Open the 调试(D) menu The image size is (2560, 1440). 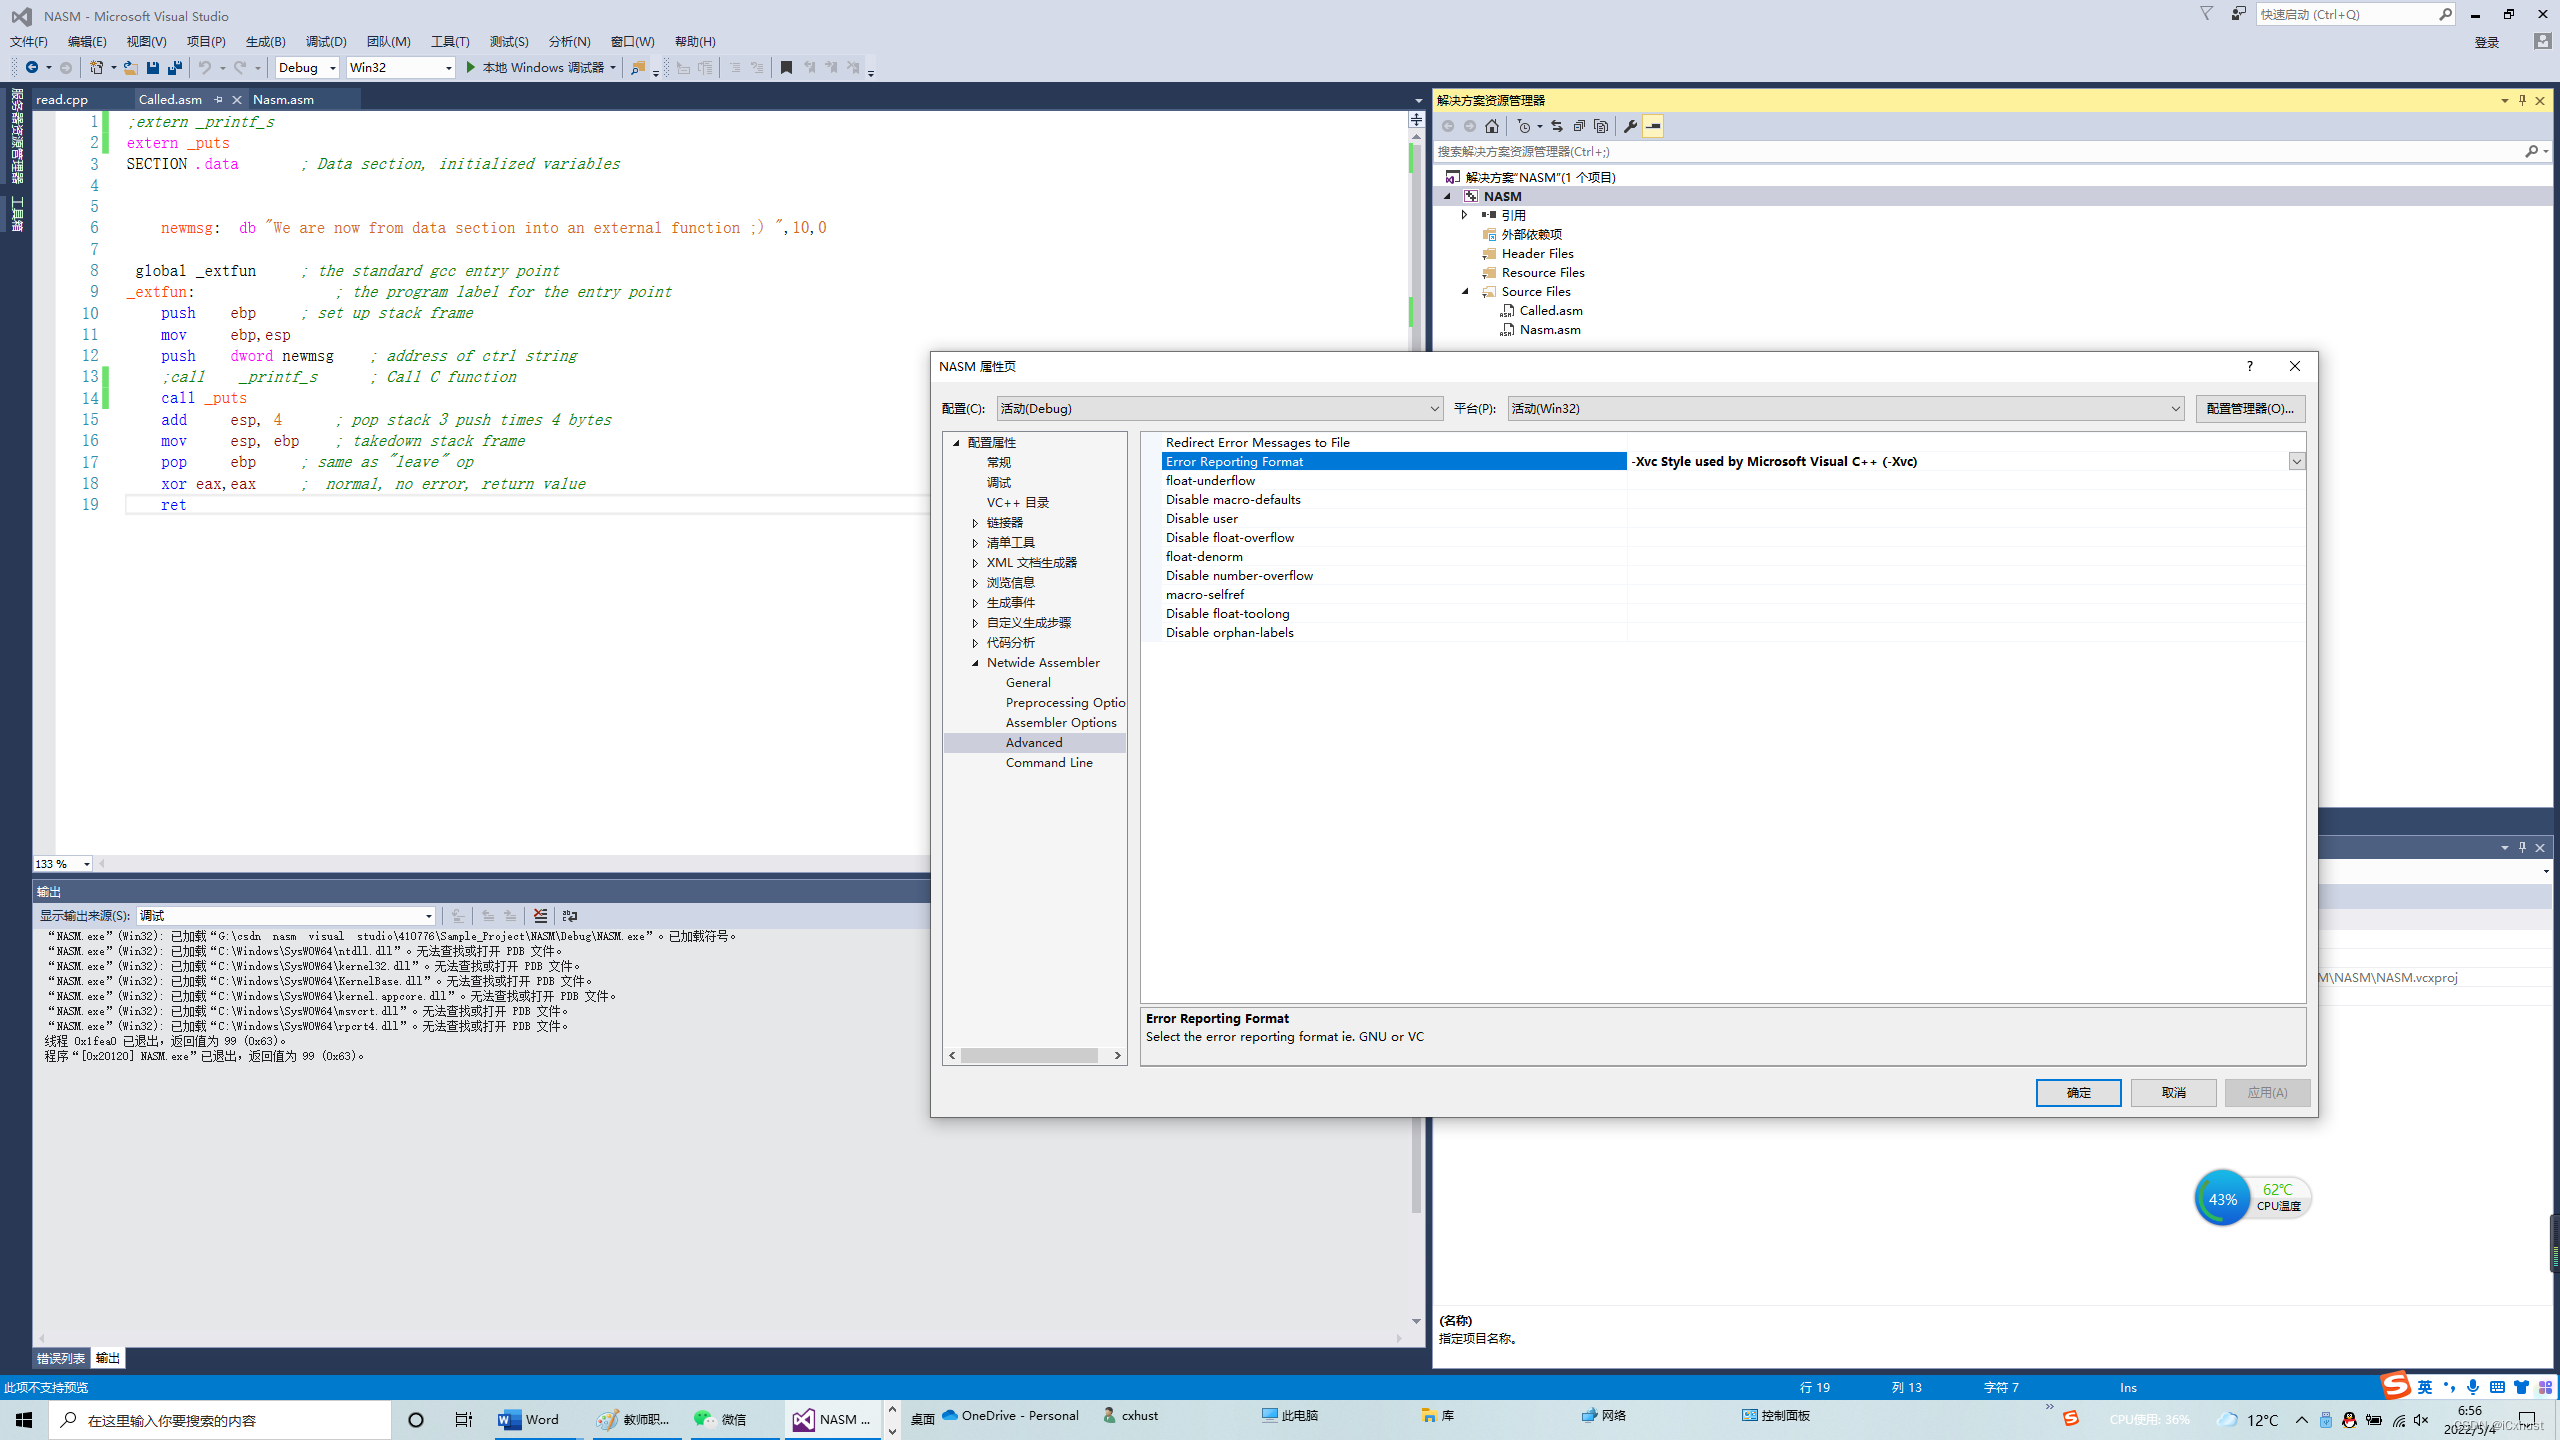325,41
